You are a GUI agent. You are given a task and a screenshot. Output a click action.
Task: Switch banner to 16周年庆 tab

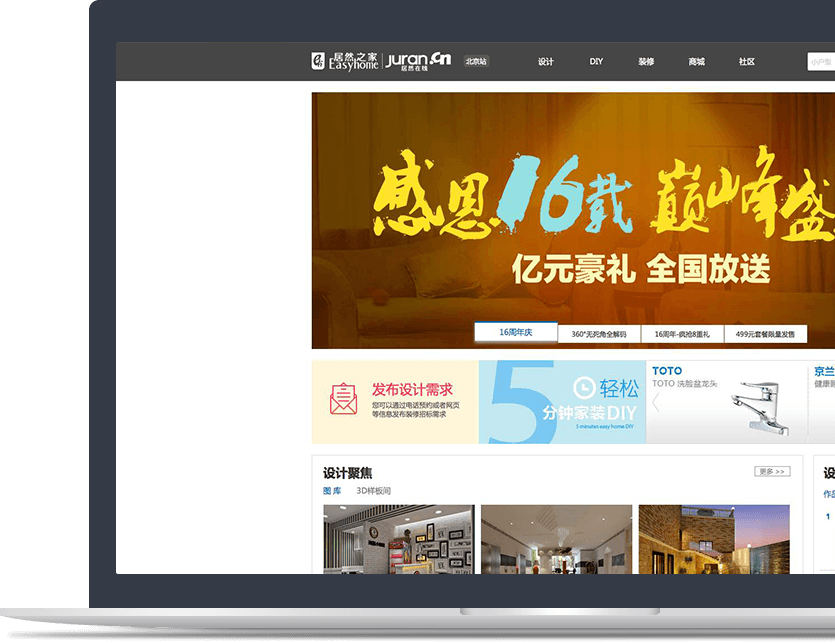click(515, 333)
